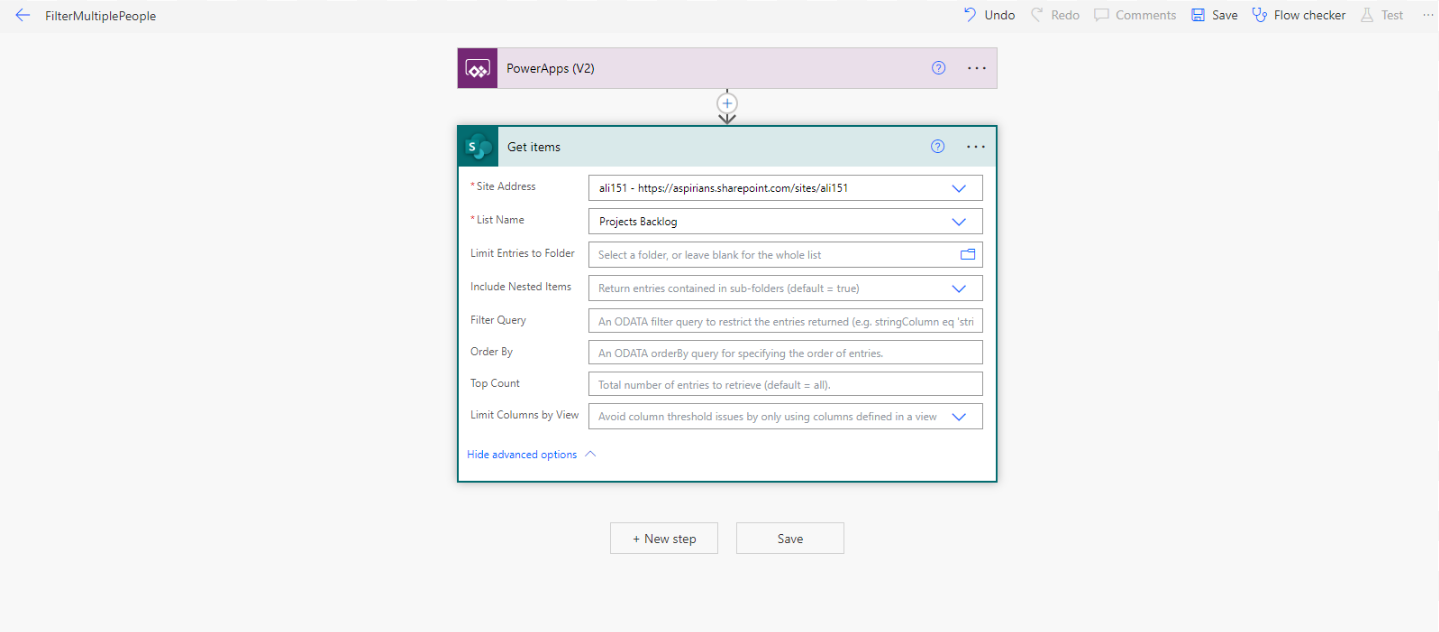Collapse advanced options with the chevron
The width and height of the screenshot is (1439, 632).
pos(590,454)
